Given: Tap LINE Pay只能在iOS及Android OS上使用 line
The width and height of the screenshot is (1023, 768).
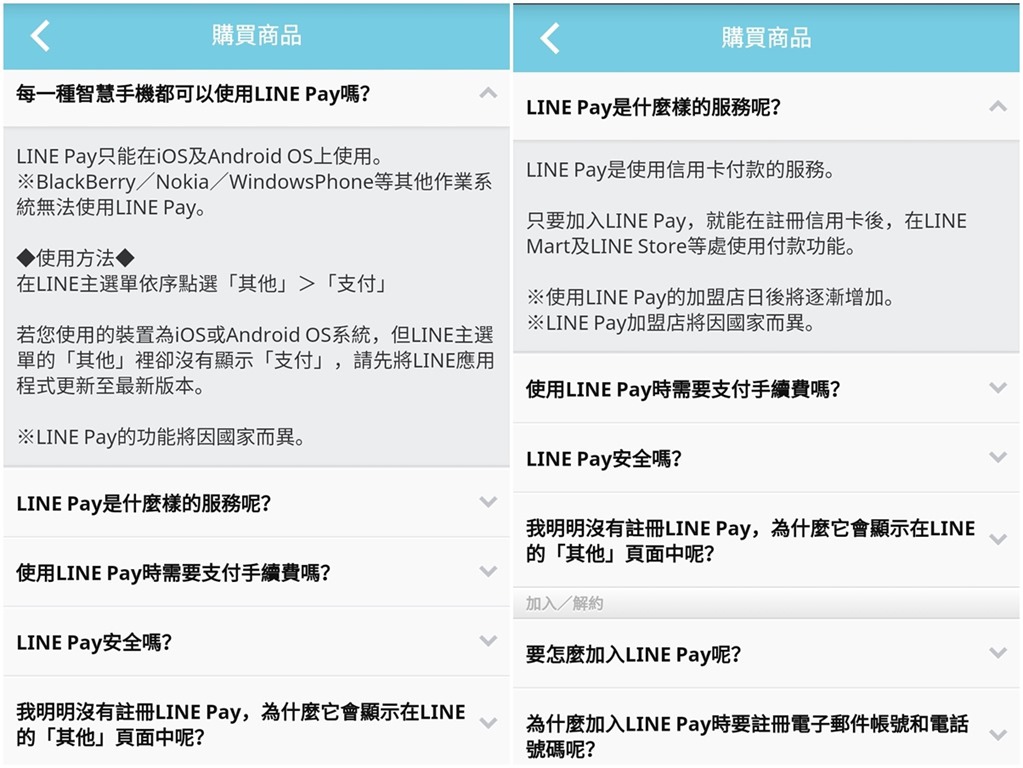Looking at the screenshot, I should pyautogui.click(x=200, y=156).
